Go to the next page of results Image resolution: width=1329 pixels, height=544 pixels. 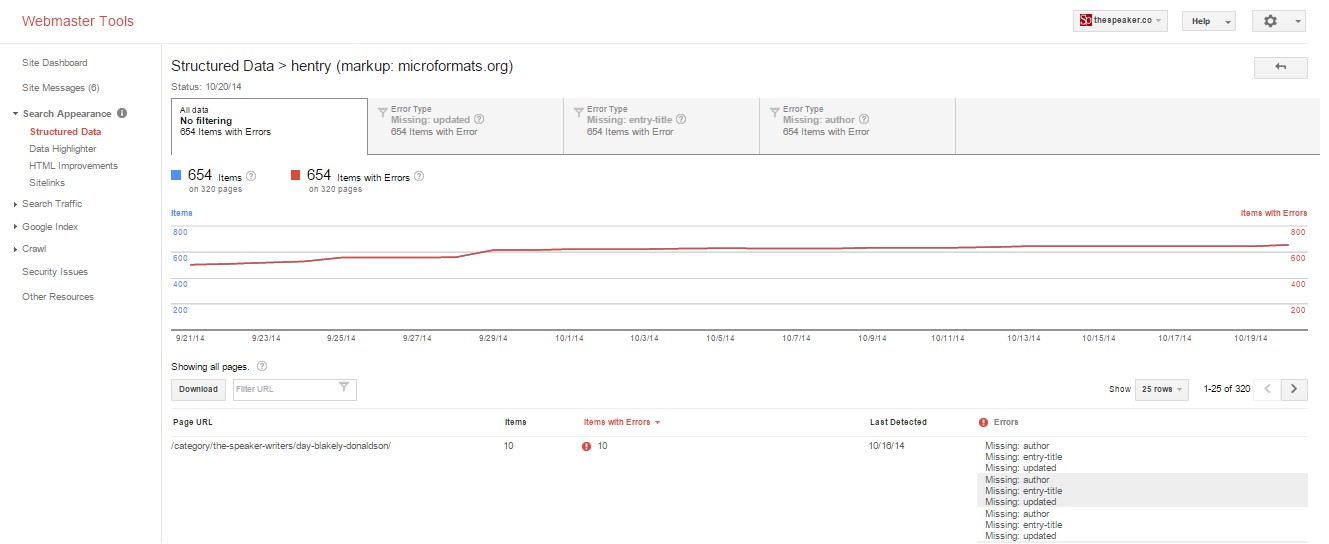tap(1295, 389)
